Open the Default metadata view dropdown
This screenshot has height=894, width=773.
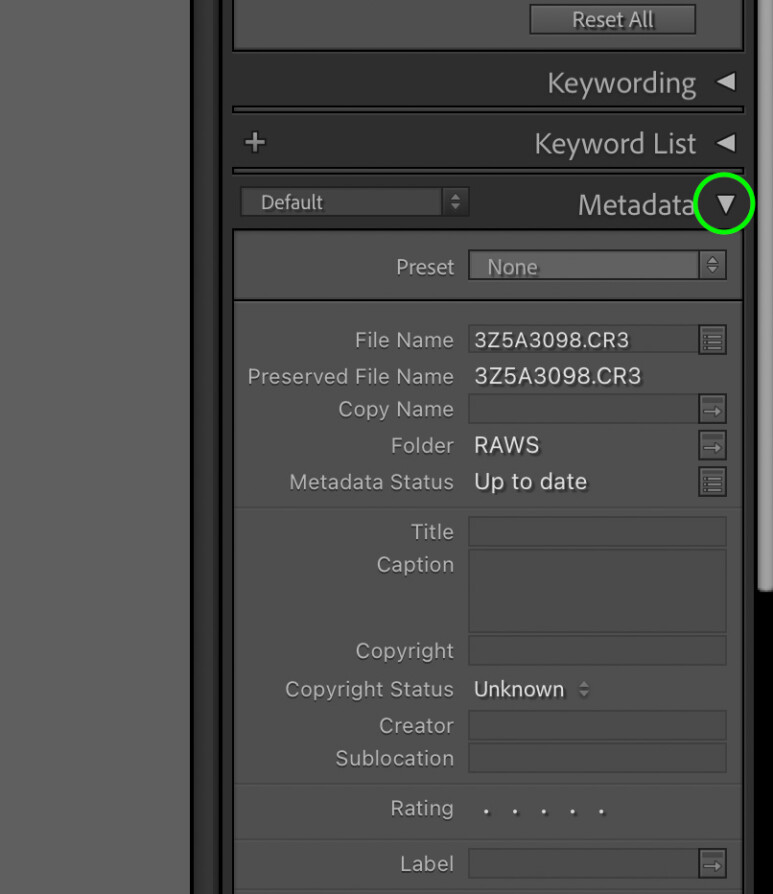tap(343, 201)
